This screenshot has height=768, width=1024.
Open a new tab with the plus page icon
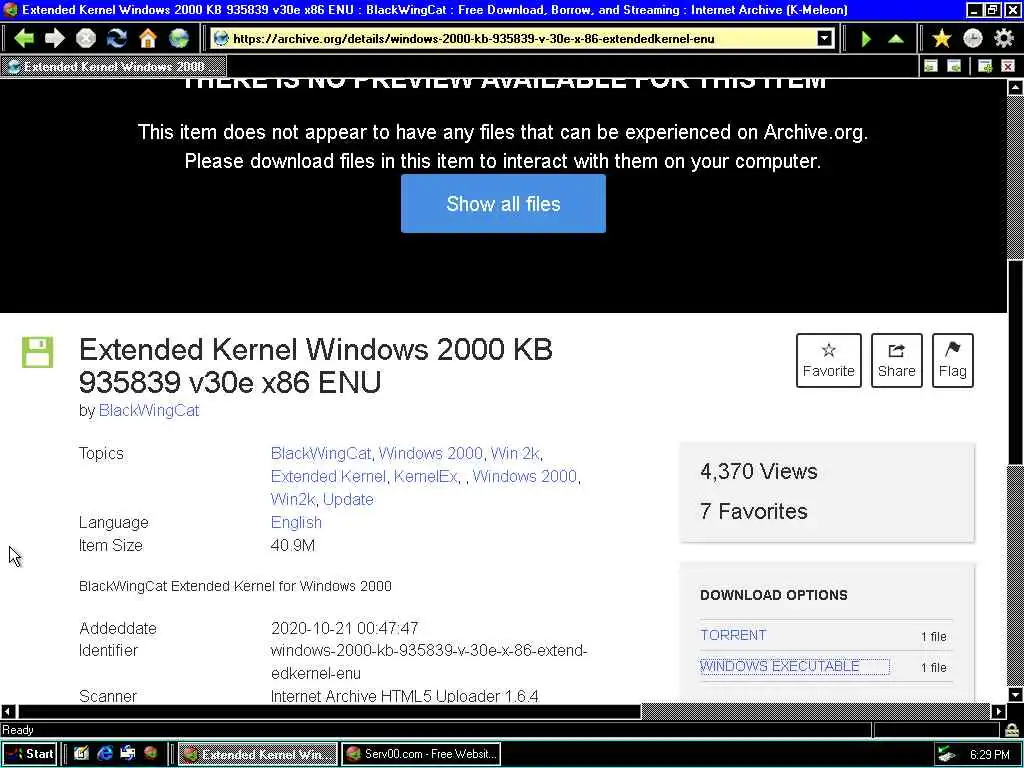pos(985,66)
